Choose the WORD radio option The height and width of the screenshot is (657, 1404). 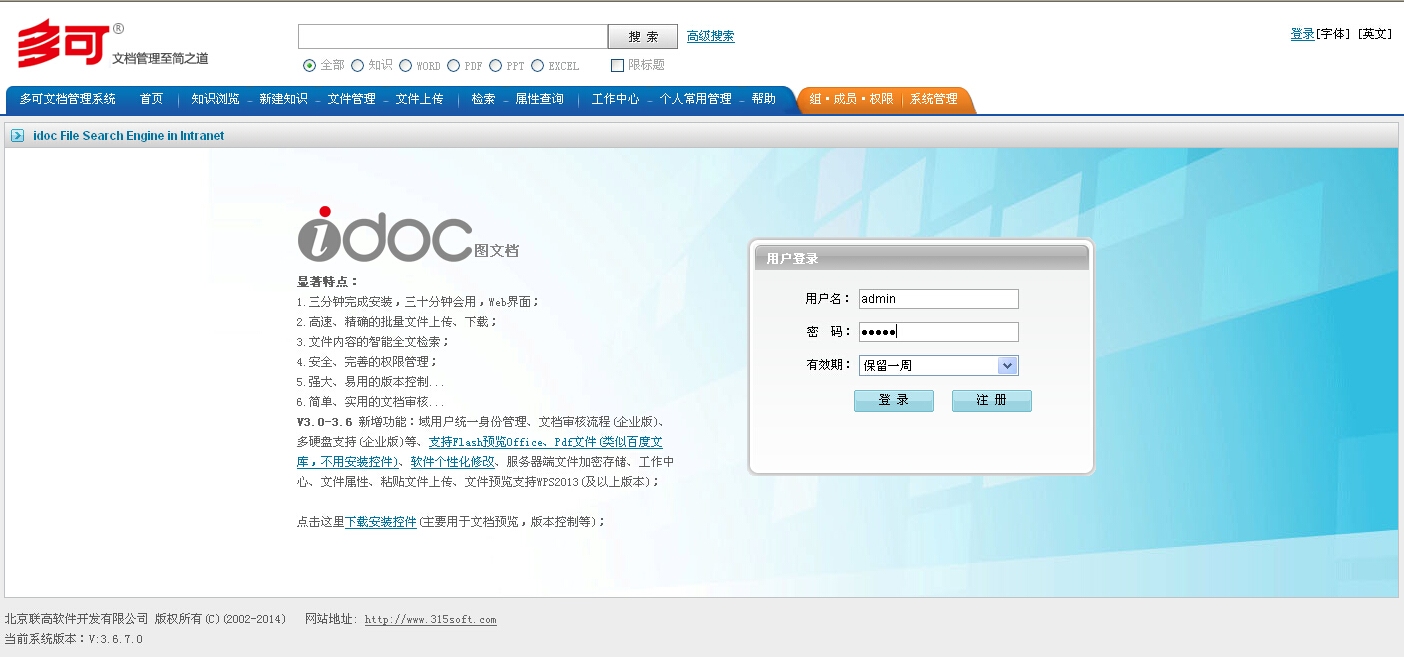click(406, 66)
